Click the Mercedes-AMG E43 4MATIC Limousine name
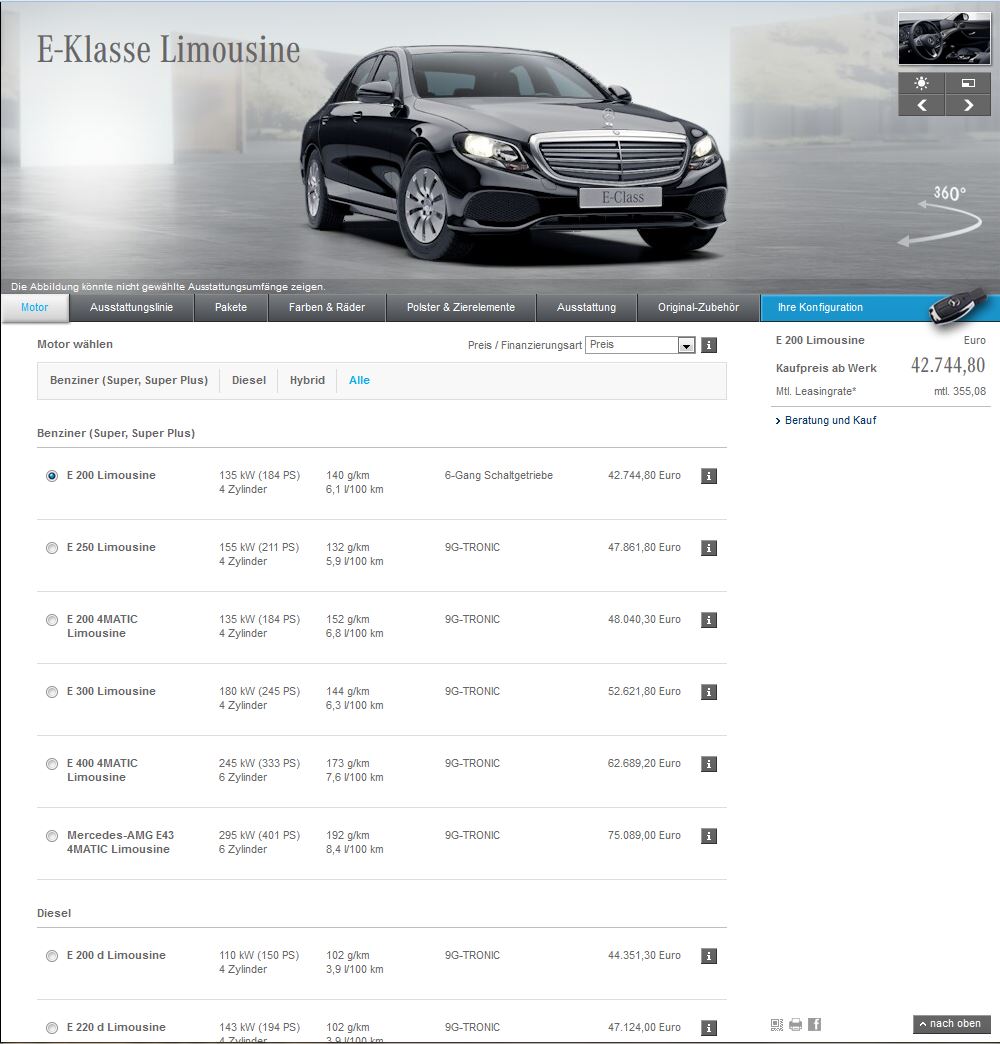Screen dimensions: 1000x1044 pyautogui.click(x=120, y=842)
